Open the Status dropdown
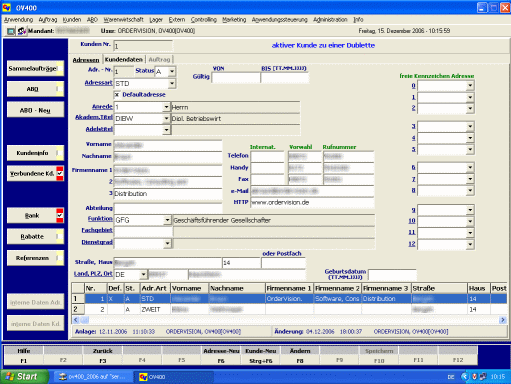511x384 pixels. coord(172,71)
